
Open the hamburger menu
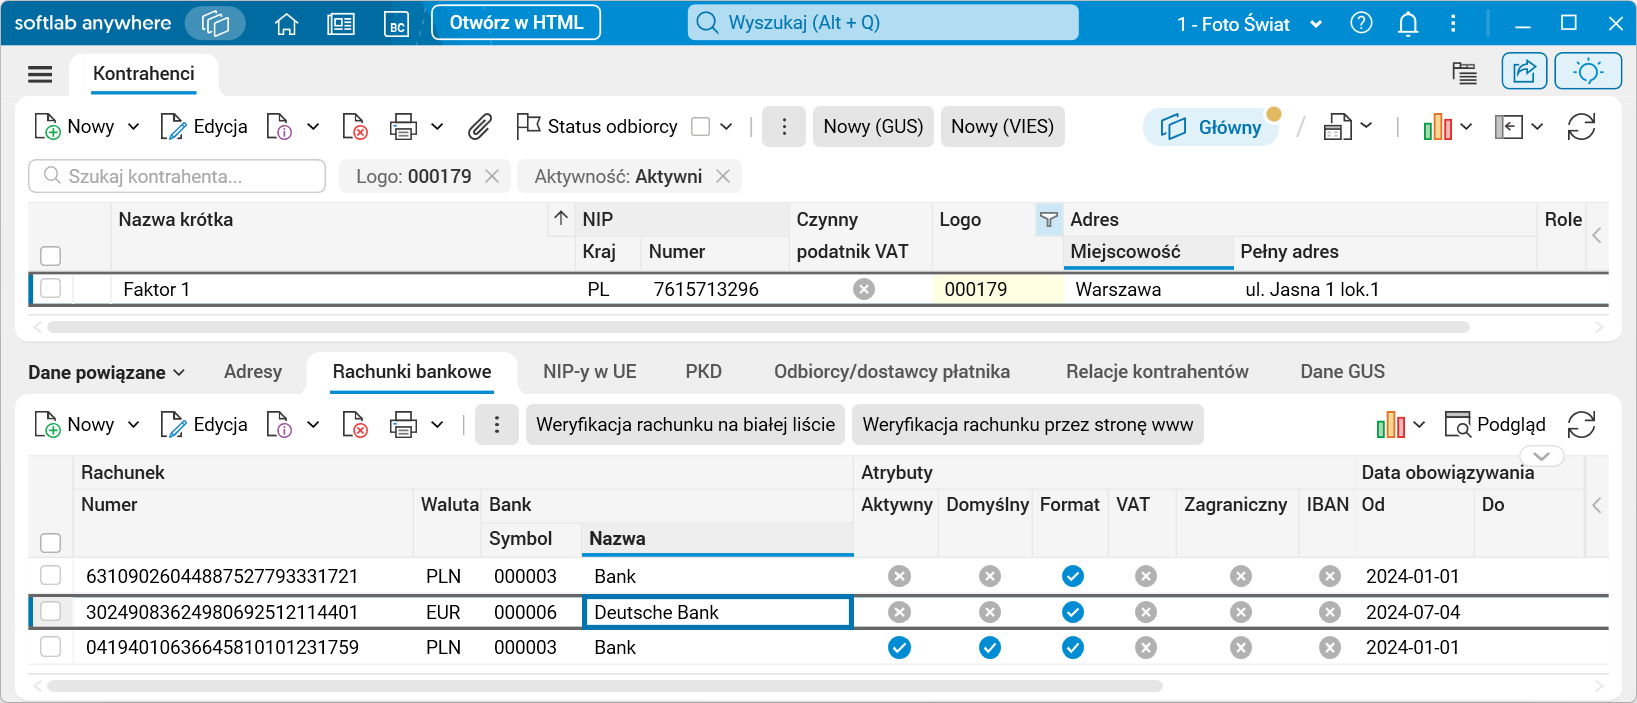point(40,74)
